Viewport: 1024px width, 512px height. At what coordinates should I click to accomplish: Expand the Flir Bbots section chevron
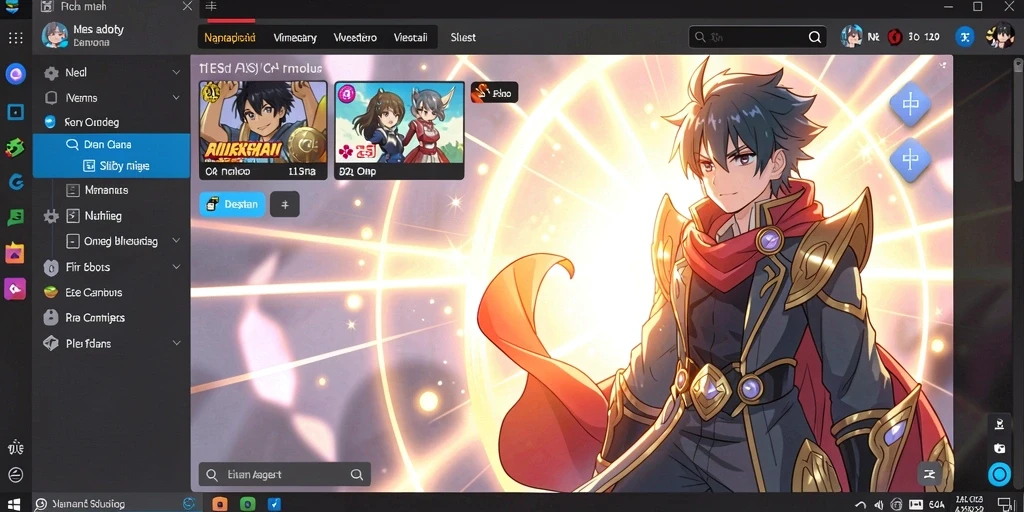[x=176, y=267]
